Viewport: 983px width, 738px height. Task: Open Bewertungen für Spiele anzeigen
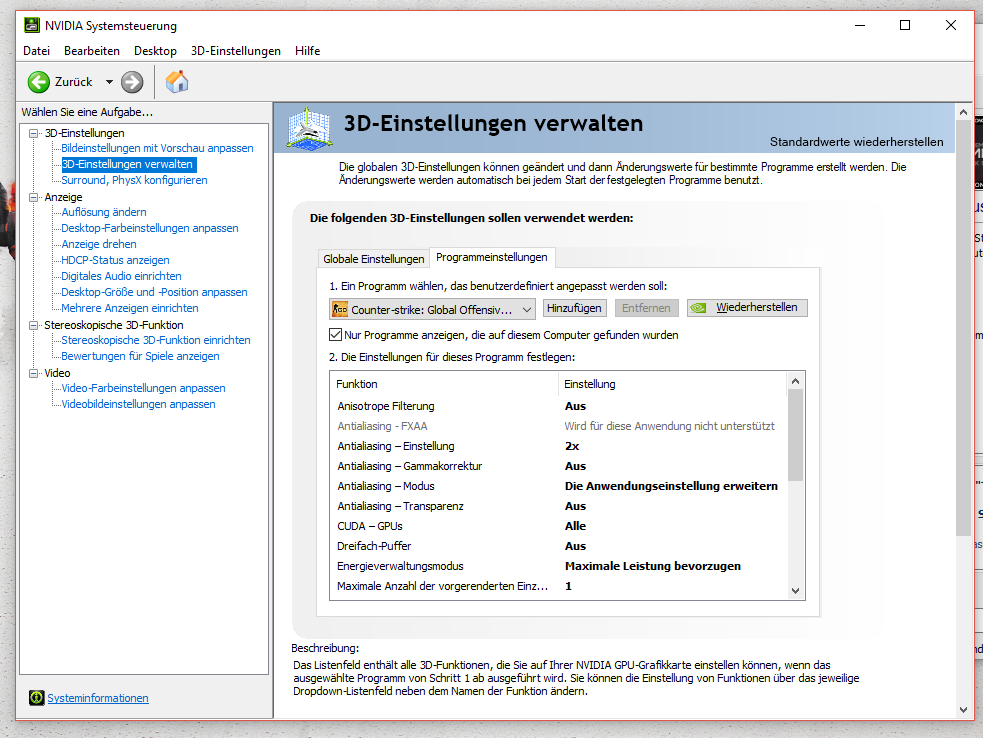click(x=140, y=356)
